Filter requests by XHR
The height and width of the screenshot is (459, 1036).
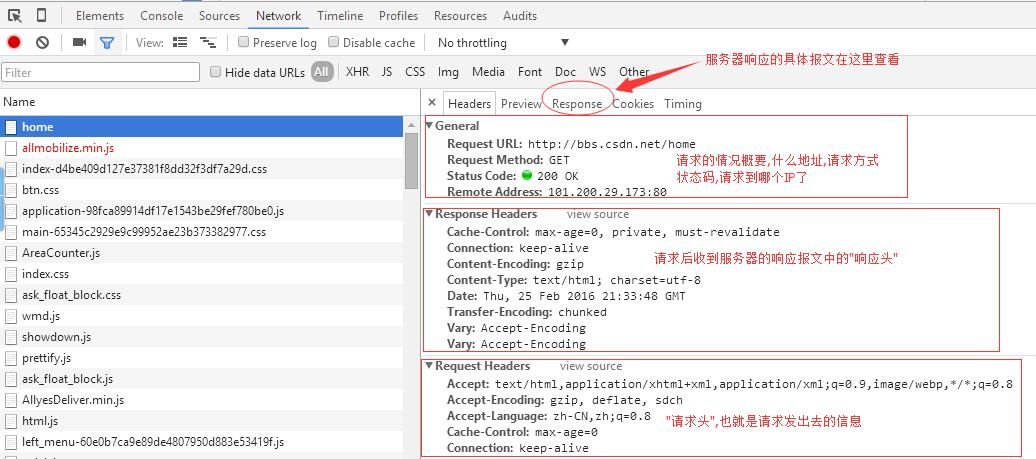pyautogui.click(x=357, y=71)
